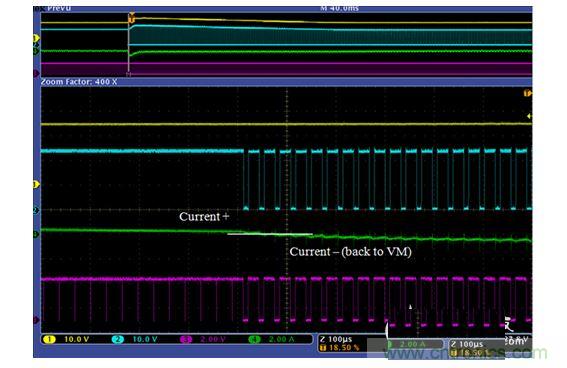Click the yellow trigger level arrow on right edge
The height and width of the screenshot is (368, 567).
coord(529,116)
